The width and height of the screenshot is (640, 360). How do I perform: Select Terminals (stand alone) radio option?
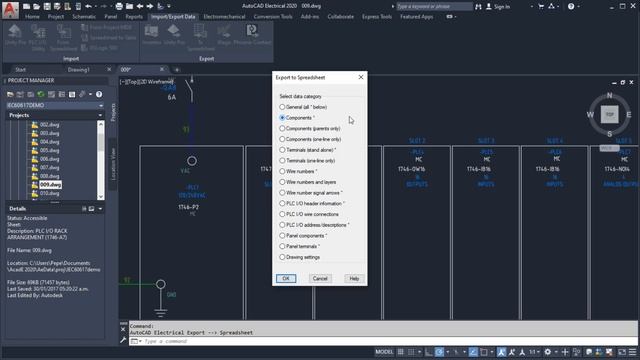[x=282, y=150]
